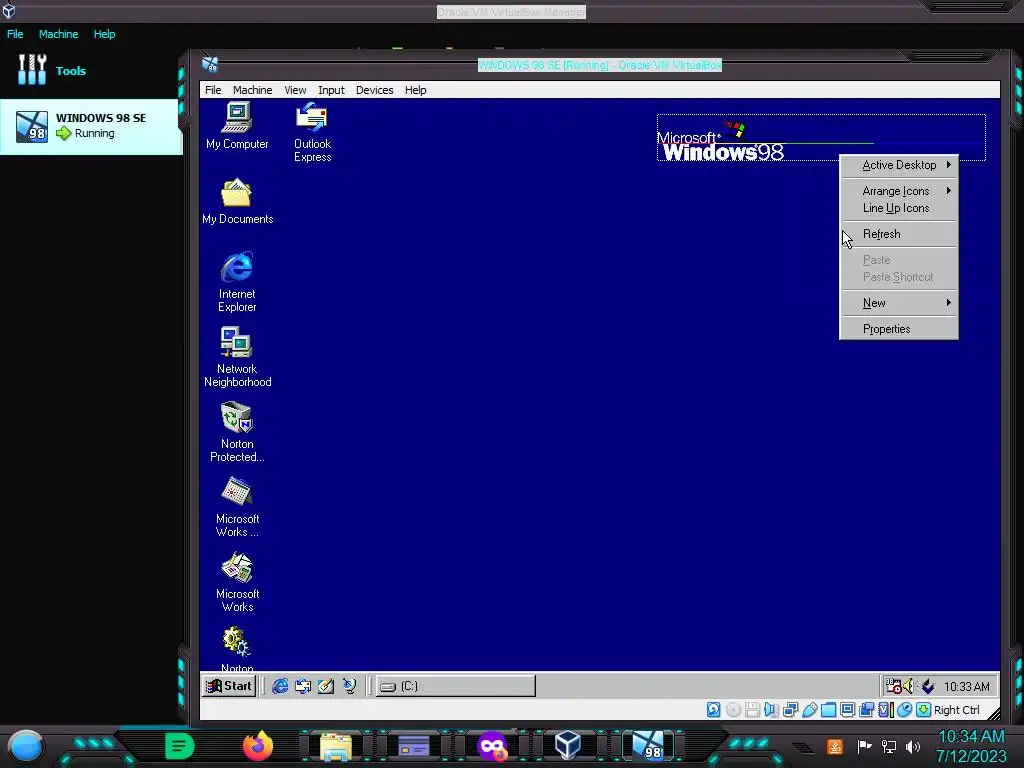
Task: Open VM window File menu
Action: [x=213, y=90]
